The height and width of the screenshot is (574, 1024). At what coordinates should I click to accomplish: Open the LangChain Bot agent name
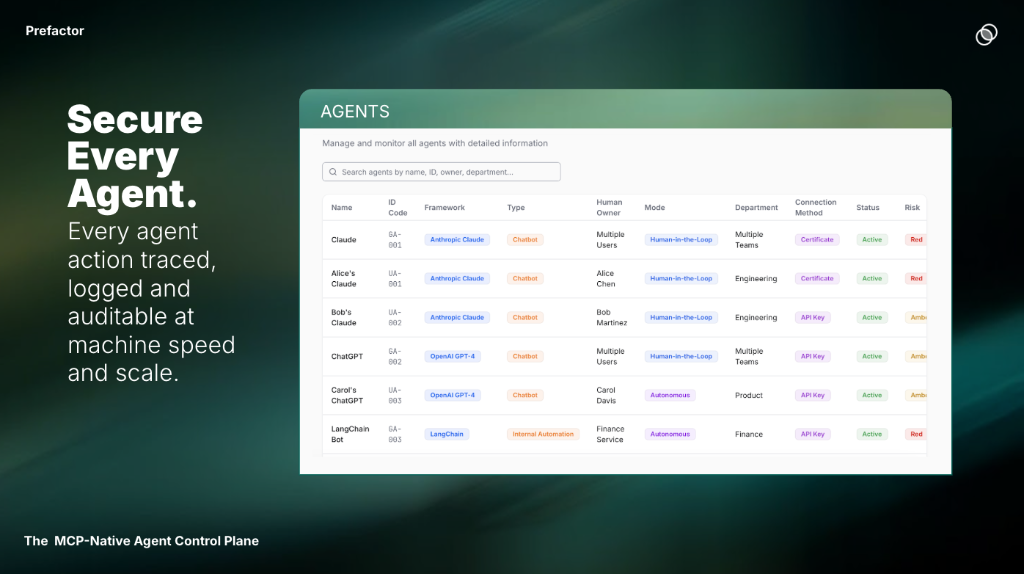pyautogui.click(x=350, y=434)
